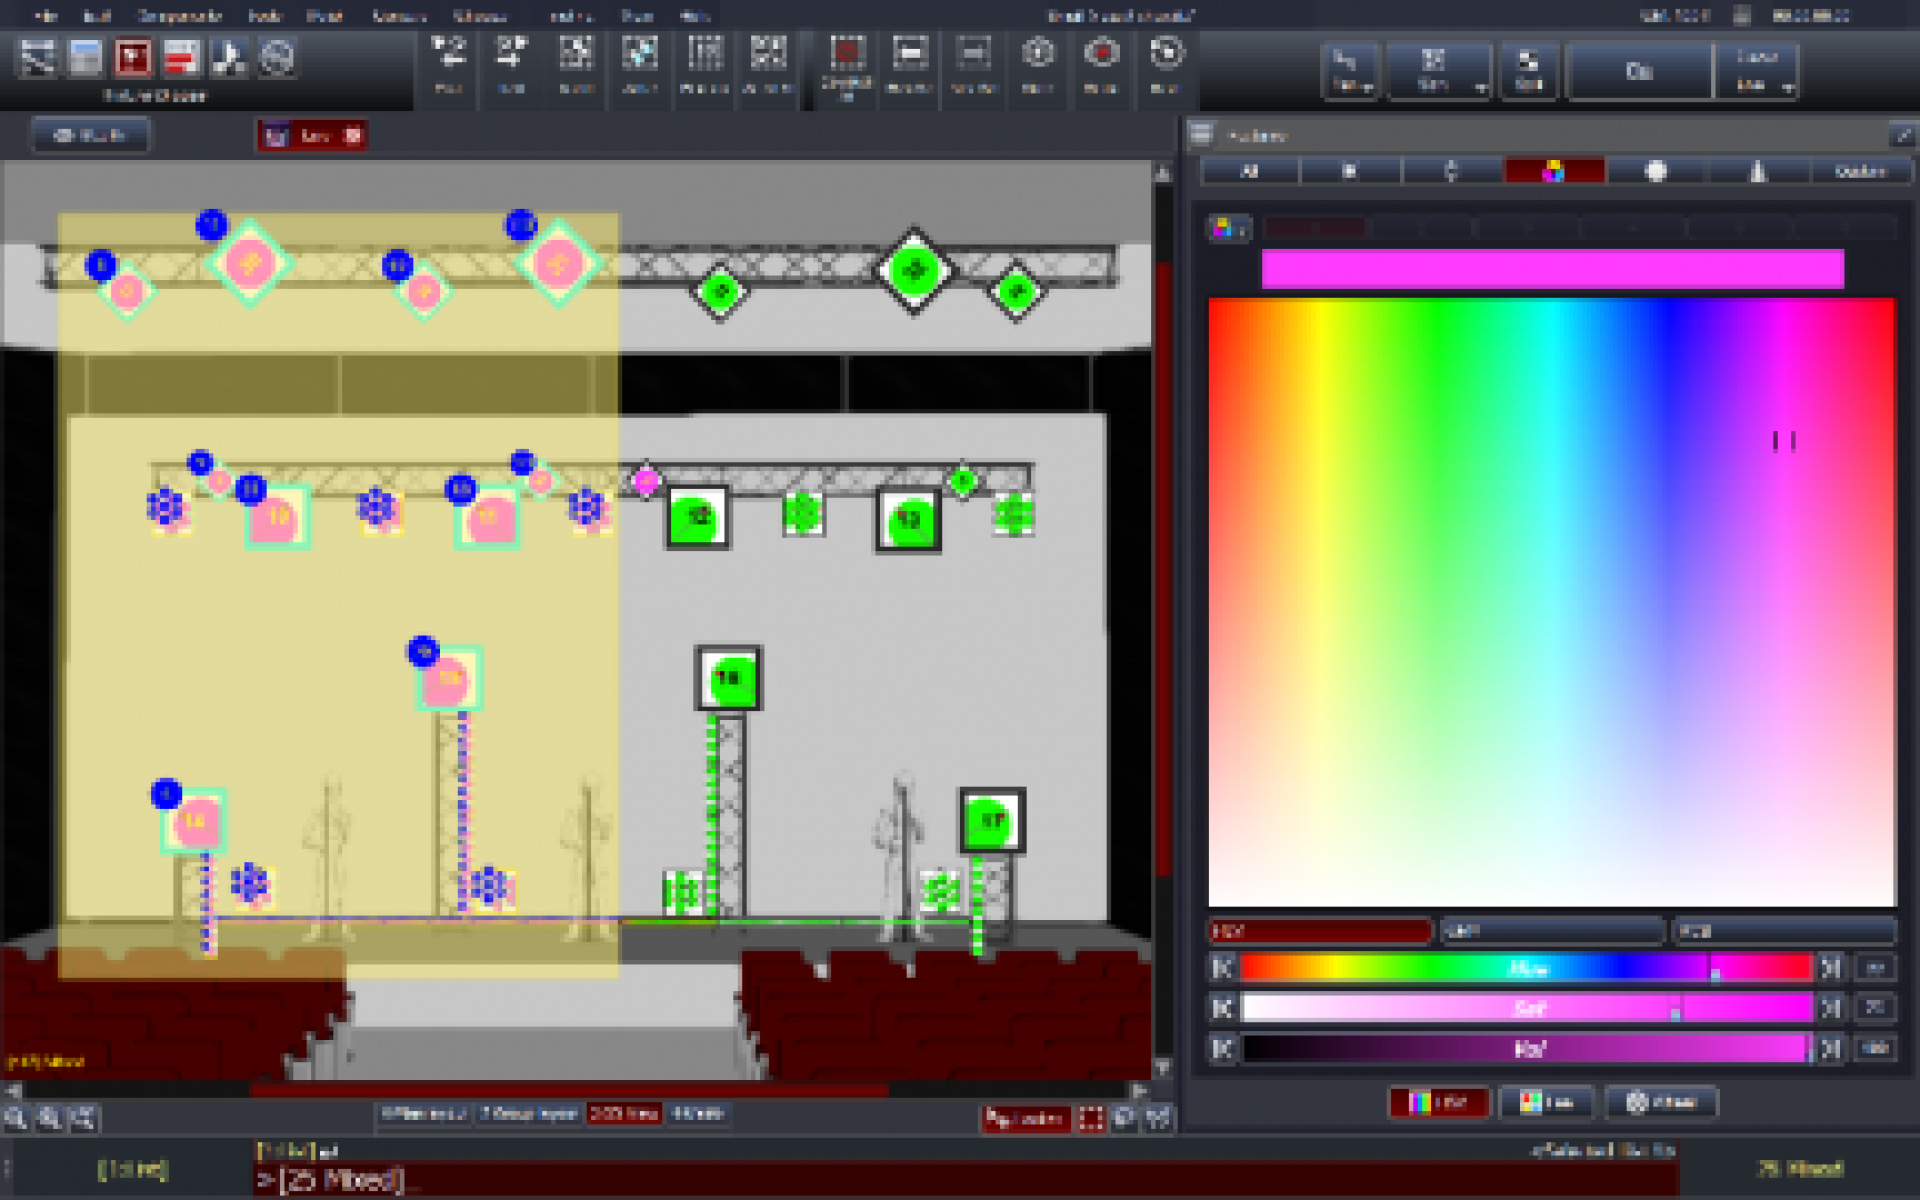Click the wheel-icon button at the panel bottom
This screenshot has width=1920, height=1200.
[1661, 1102]
